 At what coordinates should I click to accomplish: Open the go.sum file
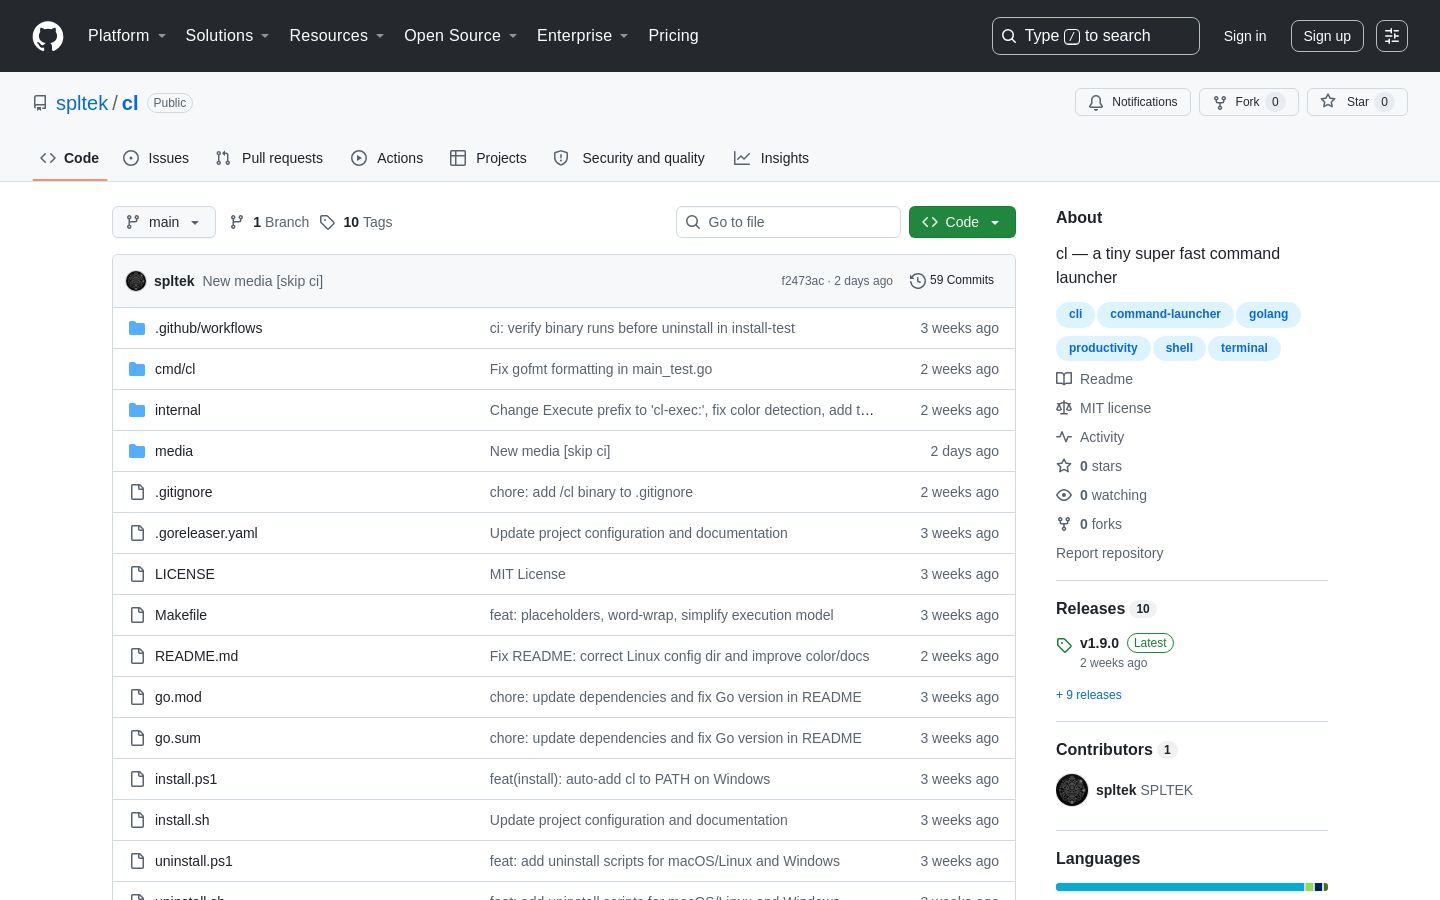point(178,738)
